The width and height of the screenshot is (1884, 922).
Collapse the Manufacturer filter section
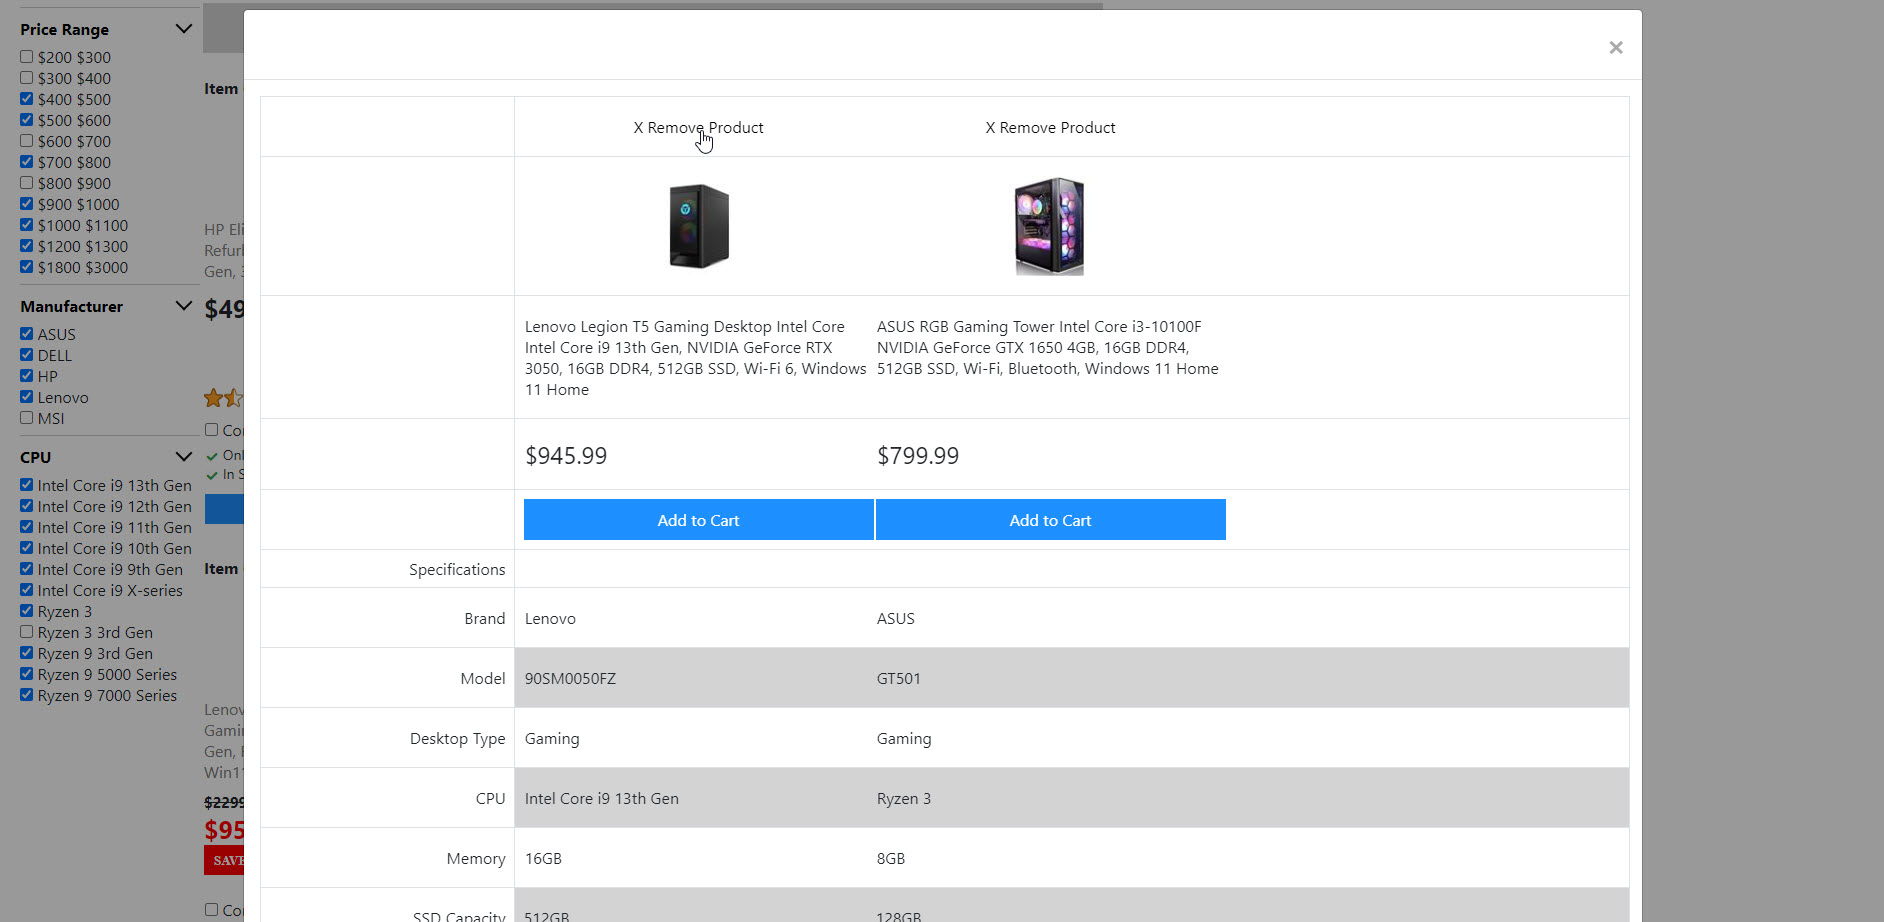coord(183,306)
